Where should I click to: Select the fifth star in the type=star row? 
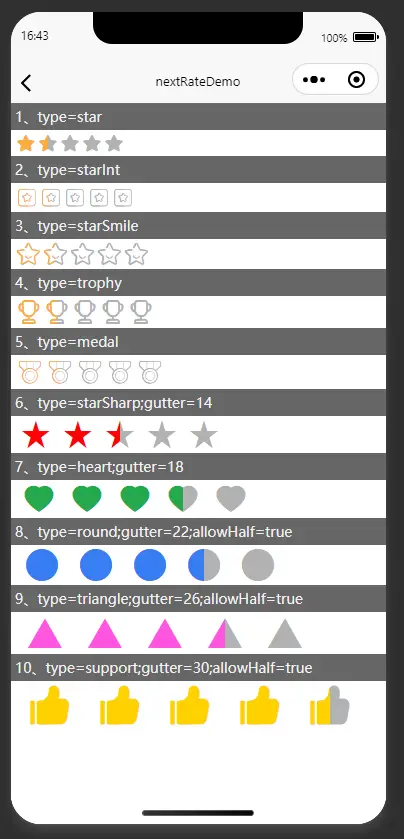coord(114,143)
